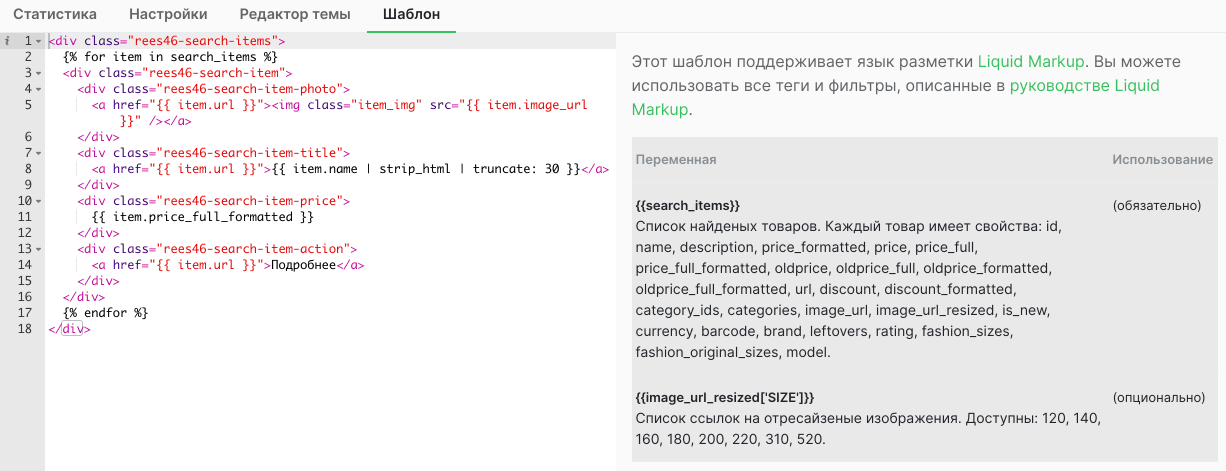
Task: Click line number 16 in the gutter
Action: coord(25,297)
